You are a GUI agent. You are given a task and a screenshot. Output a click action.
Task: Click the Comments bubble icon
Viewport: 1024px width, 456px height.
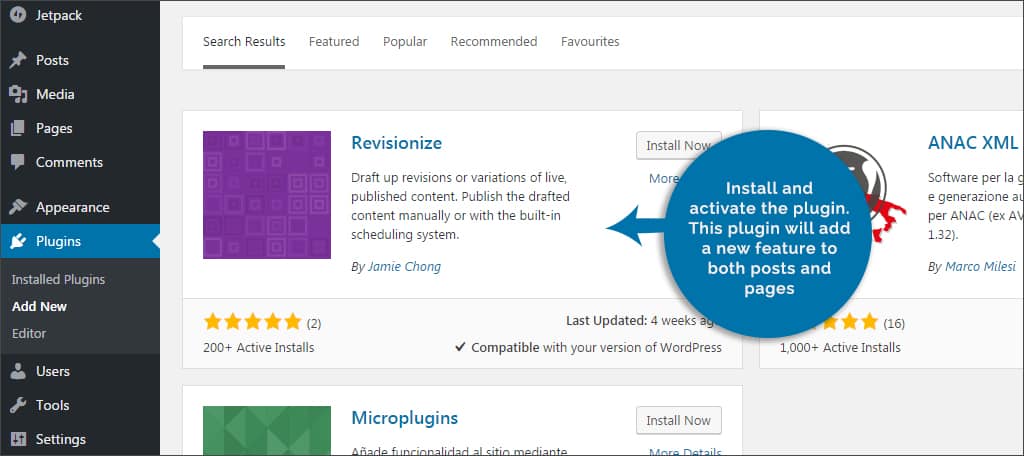18,162
